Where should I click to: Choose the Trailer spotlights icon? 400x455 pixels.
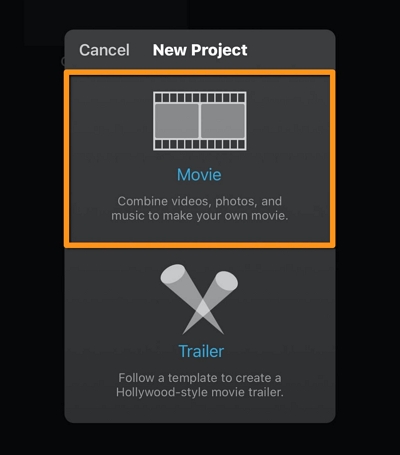click(x=199, y=299)
